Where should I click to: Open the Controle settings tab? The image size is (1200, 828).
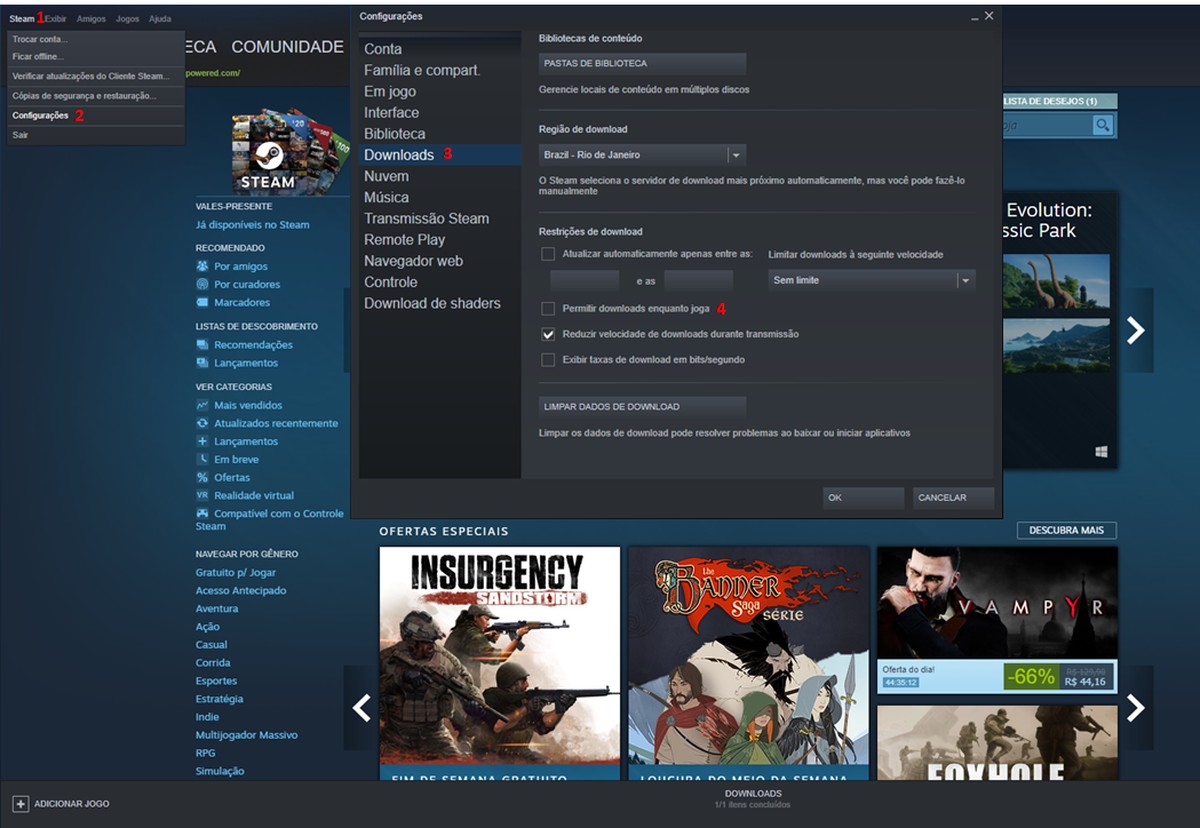coord(440,282)
